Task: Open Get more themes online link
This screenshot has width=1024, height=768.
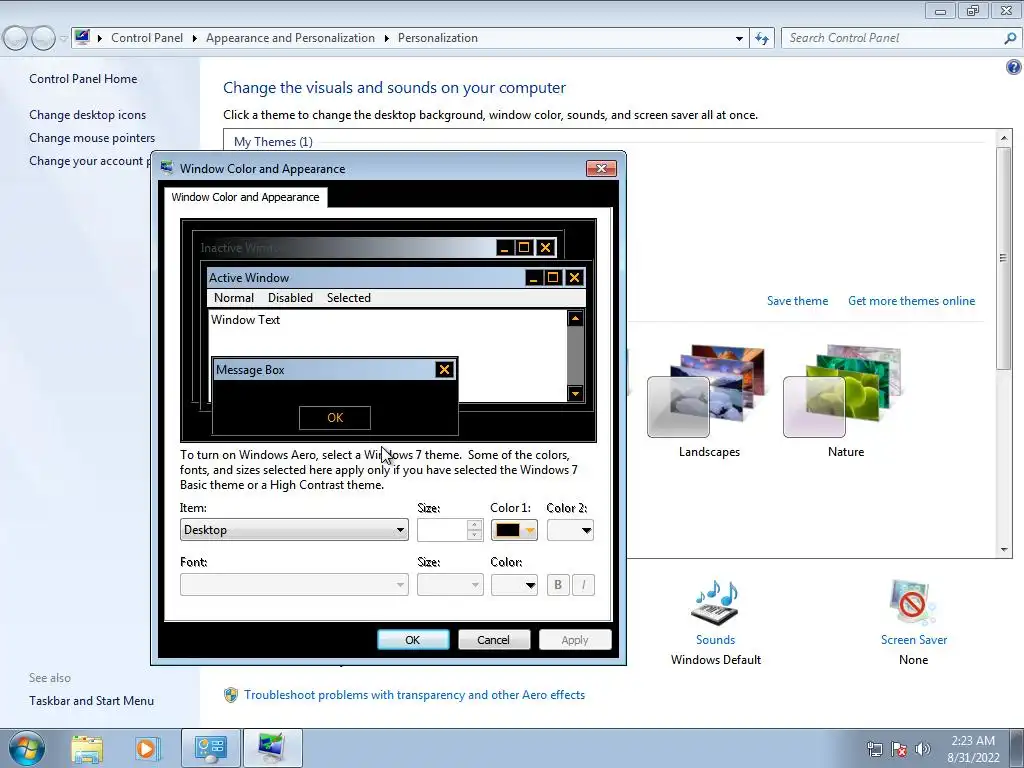Action: [x=911, y=301]
